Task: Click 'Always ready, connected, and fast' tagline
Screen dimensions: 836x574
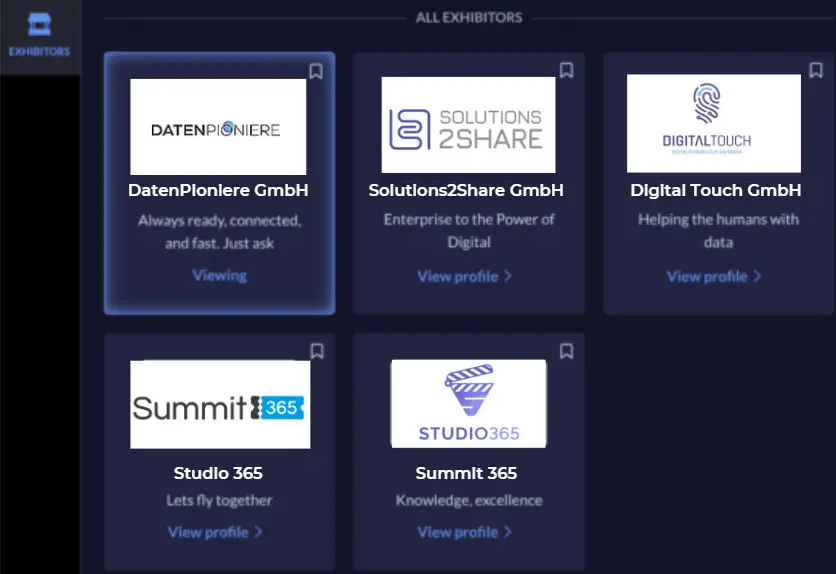Action: (220, 232)
